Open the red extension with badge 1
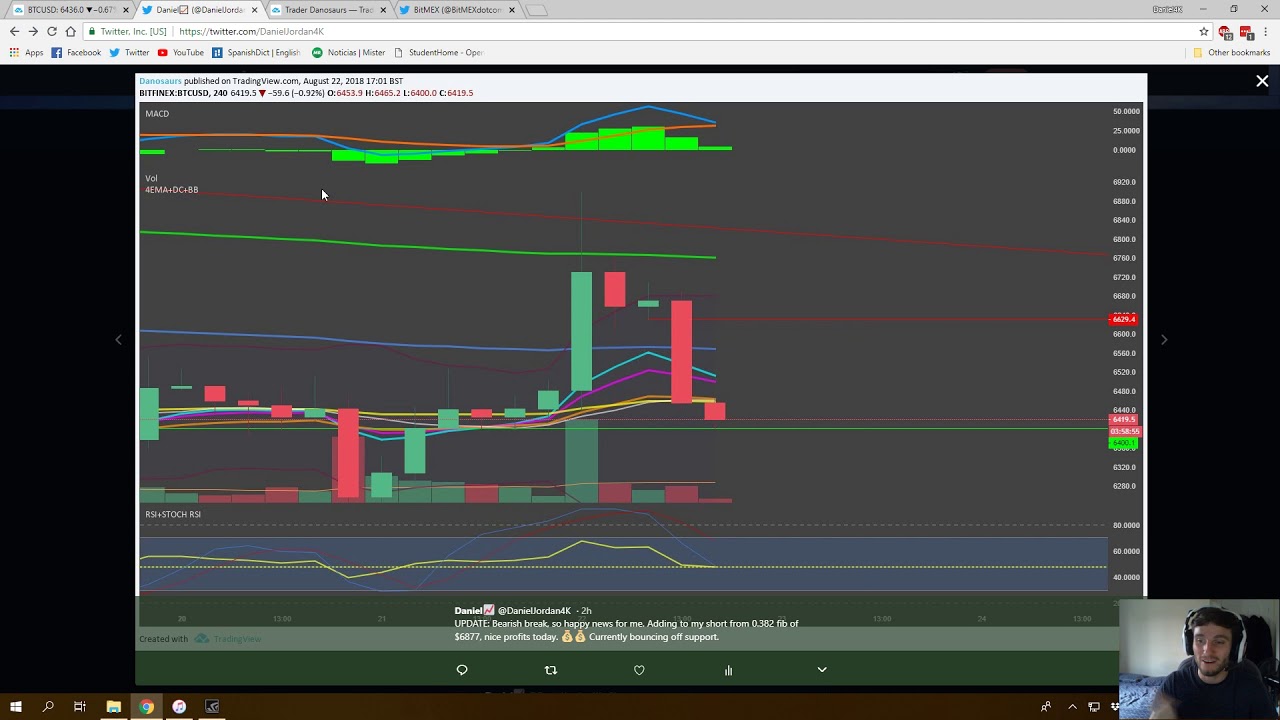1280x720 pixels. 1246,32
